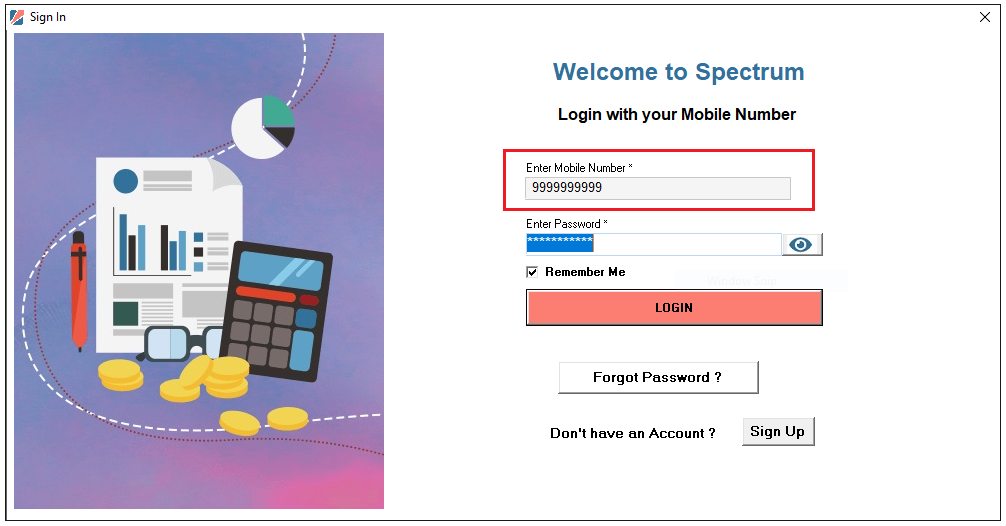The height and width of the screenshot is (526, 1006).
Task: Click the LOGIN button
Action: point(674,307)
